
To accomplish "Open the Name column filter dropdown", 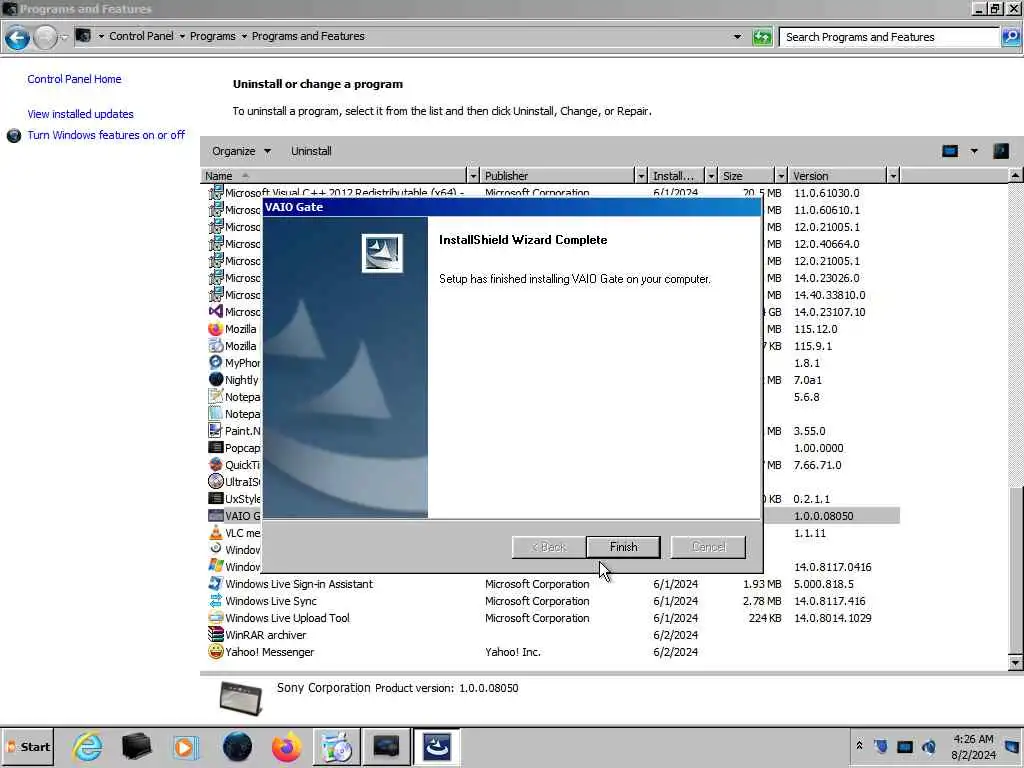I will [x=473, y=176].
